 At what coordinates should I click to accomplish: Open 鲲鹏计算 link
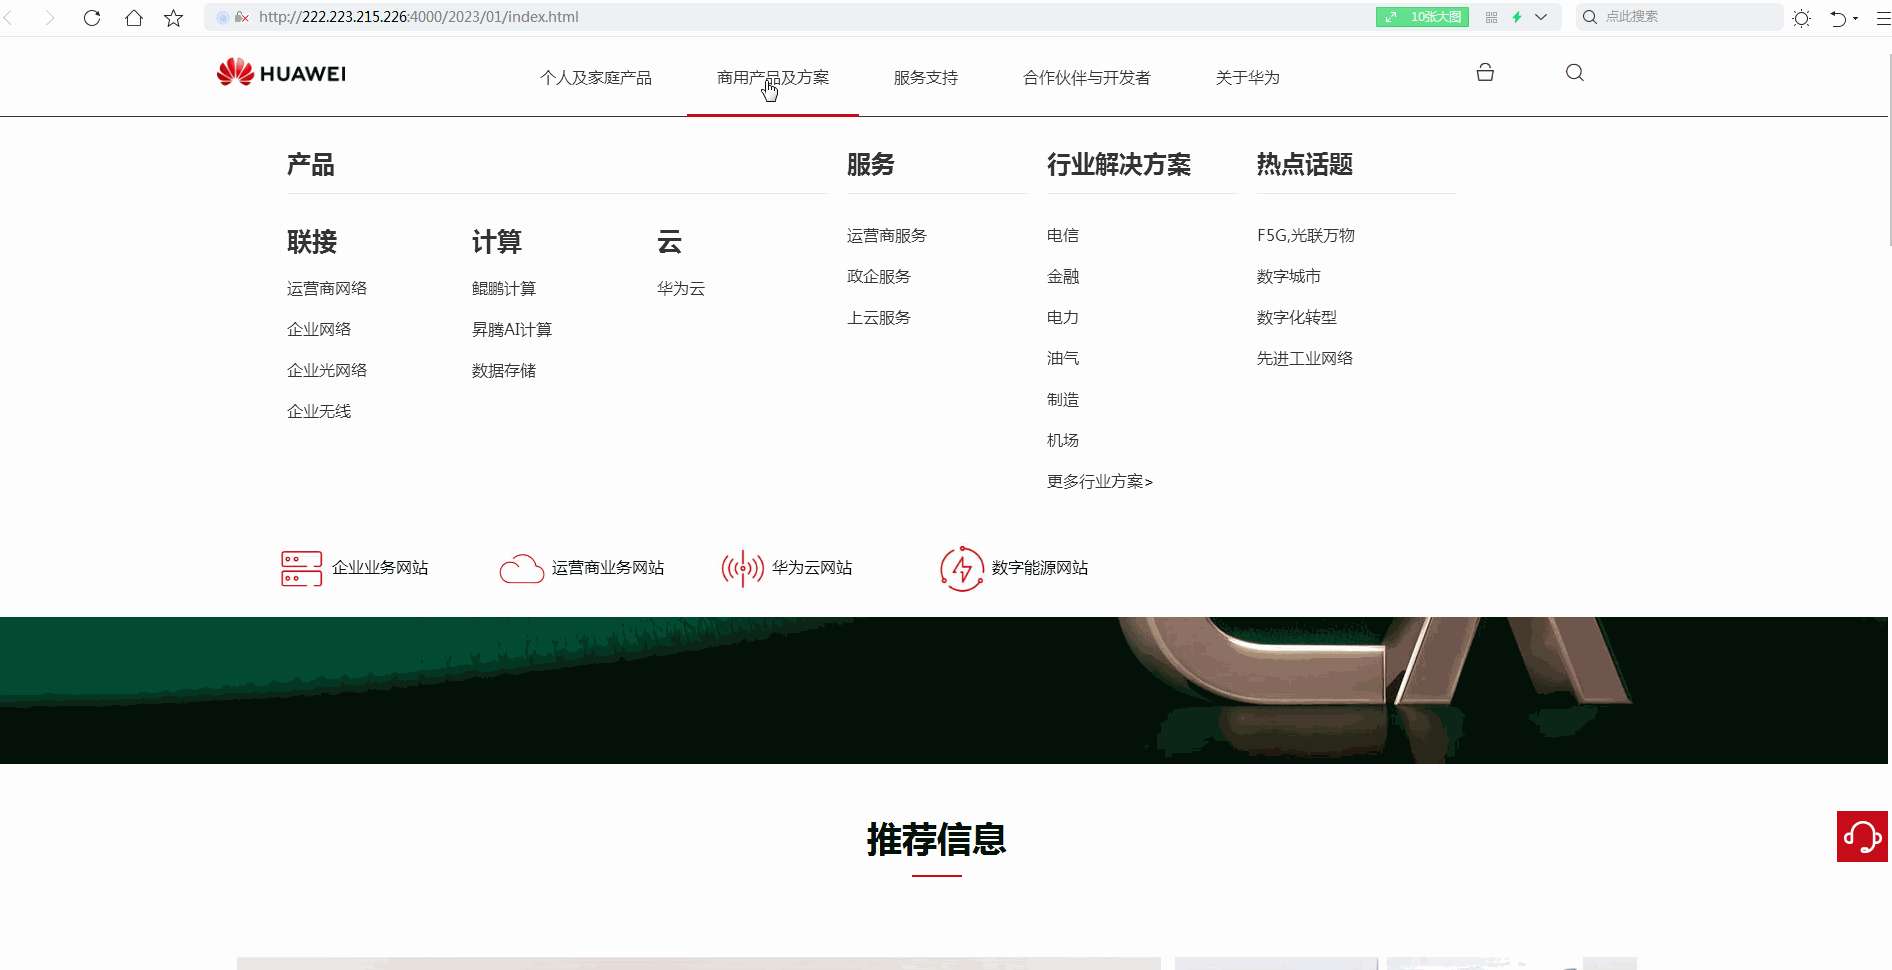pyautogui.click(x=504, y=288)
